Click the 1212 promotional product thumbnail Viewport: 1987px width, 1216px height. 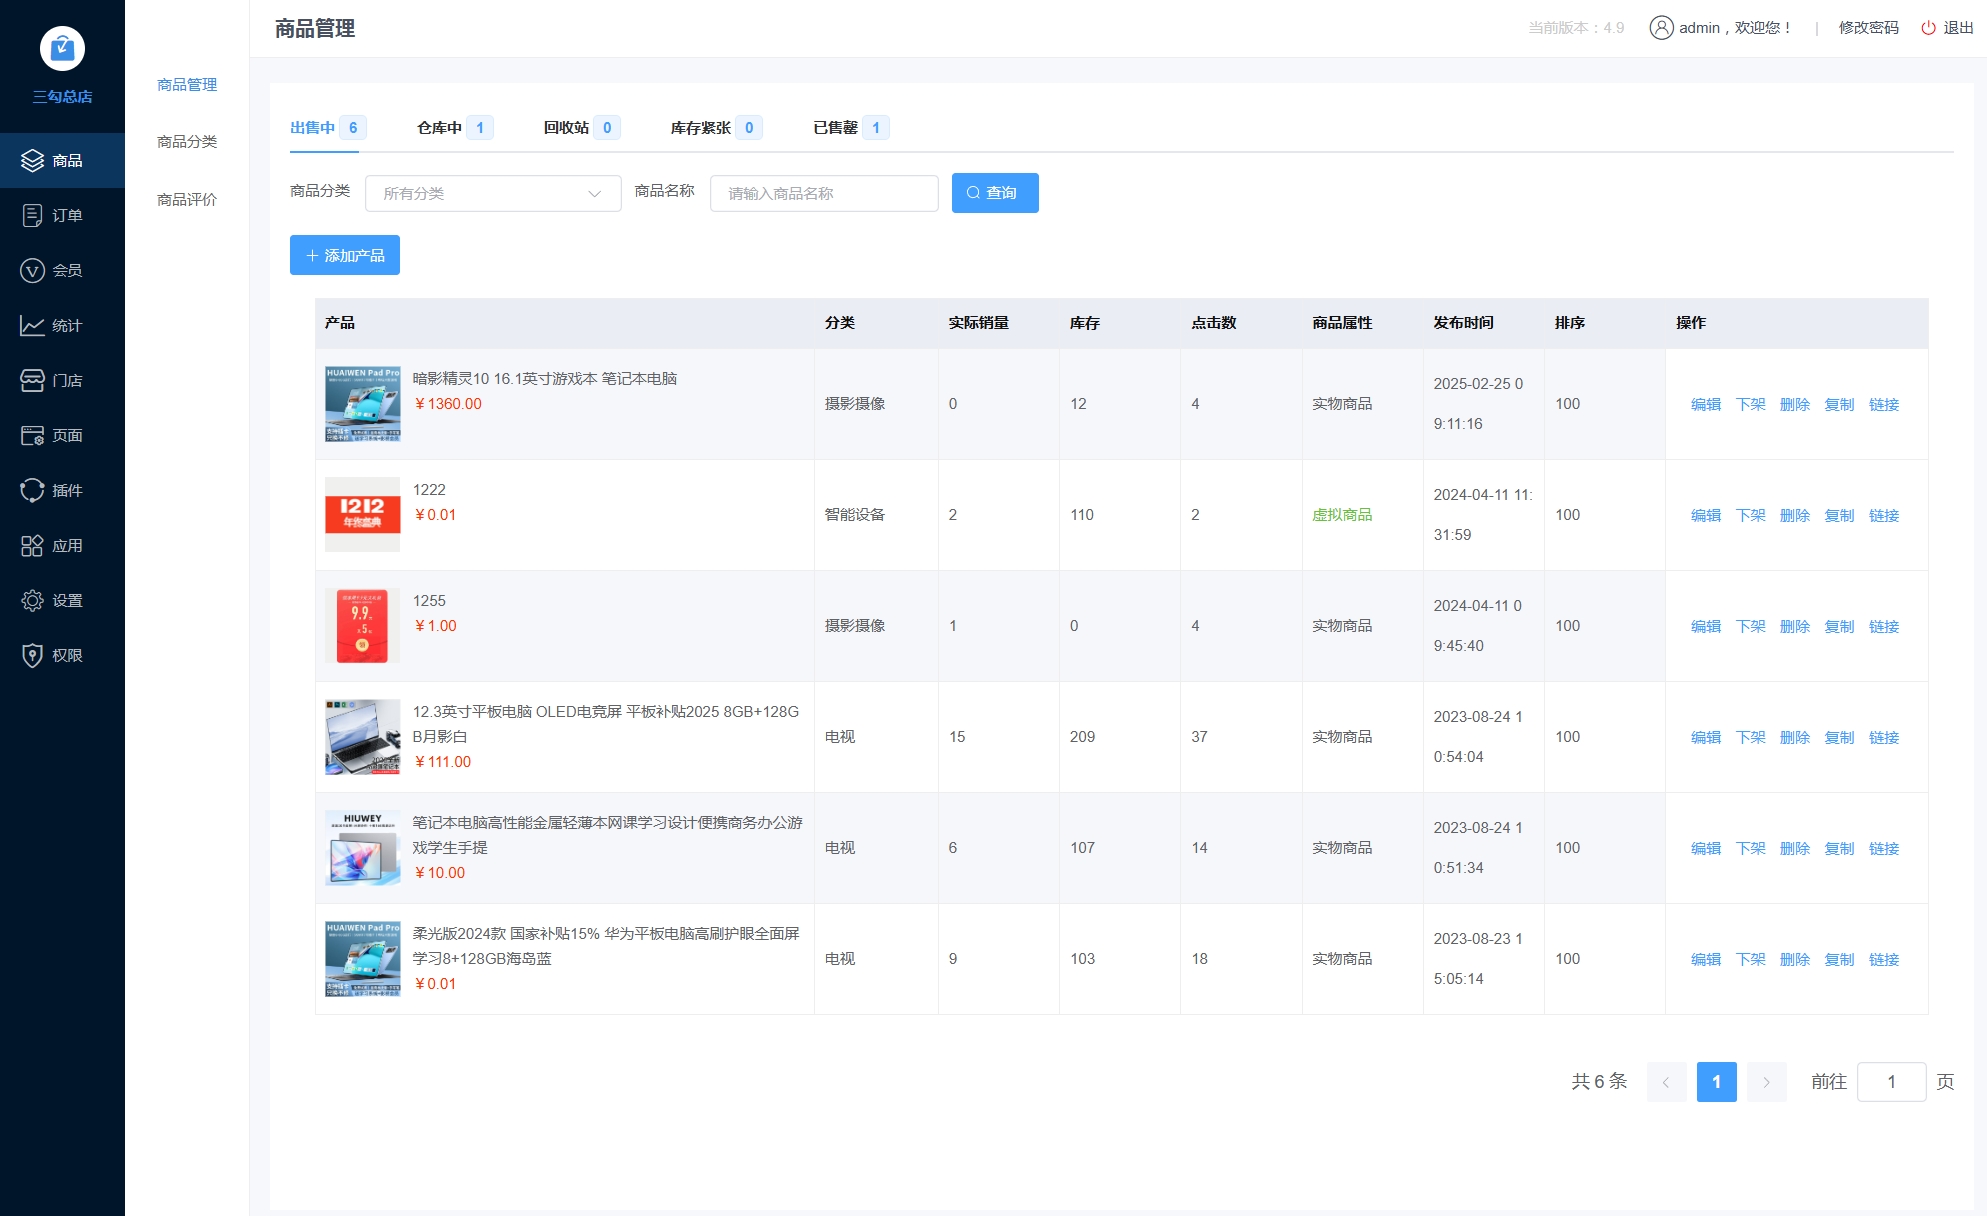point(362,514)
